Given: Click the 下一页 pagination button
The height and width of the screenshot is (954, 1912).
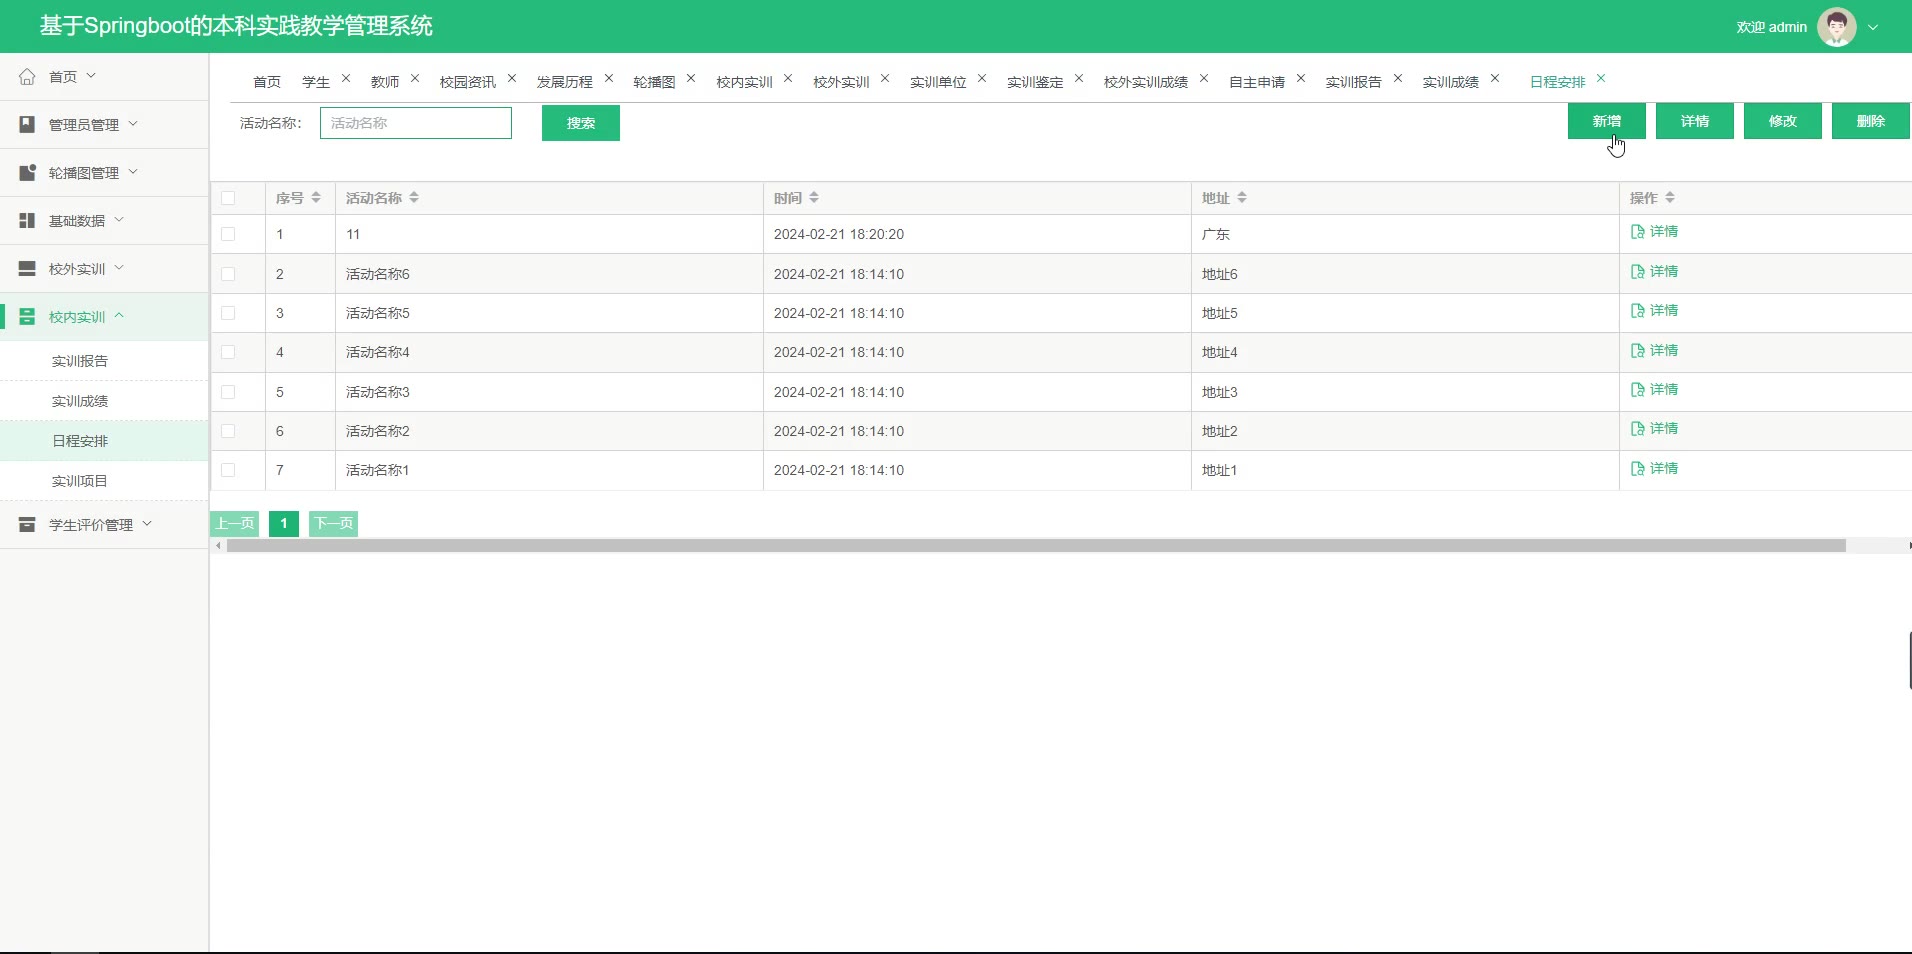Looking at the screenshot, I should coord(334,523).
